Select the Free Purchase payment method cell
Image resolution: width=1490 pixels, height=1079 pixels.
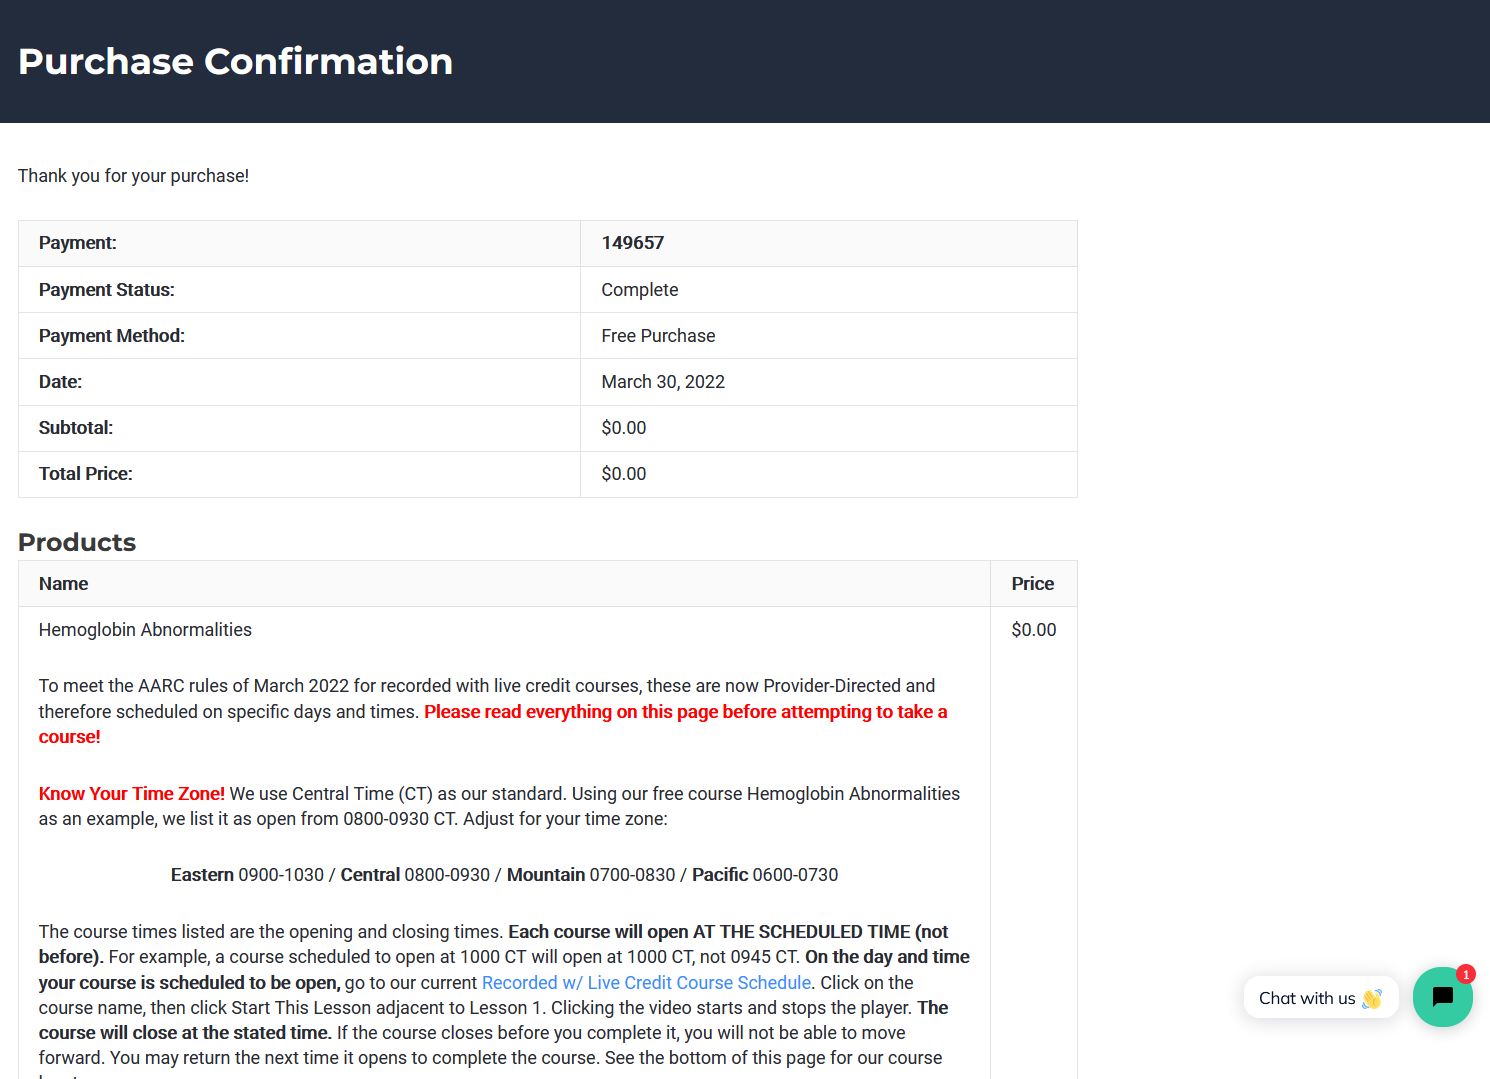[x=658, y=335]
